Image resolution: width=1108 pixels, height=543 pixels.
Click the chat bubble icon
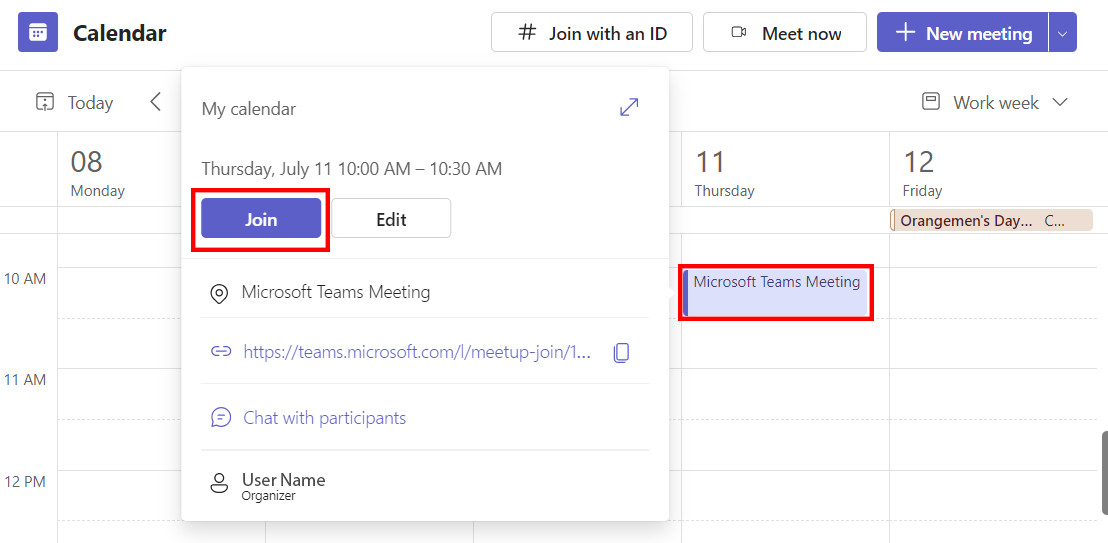221,418
